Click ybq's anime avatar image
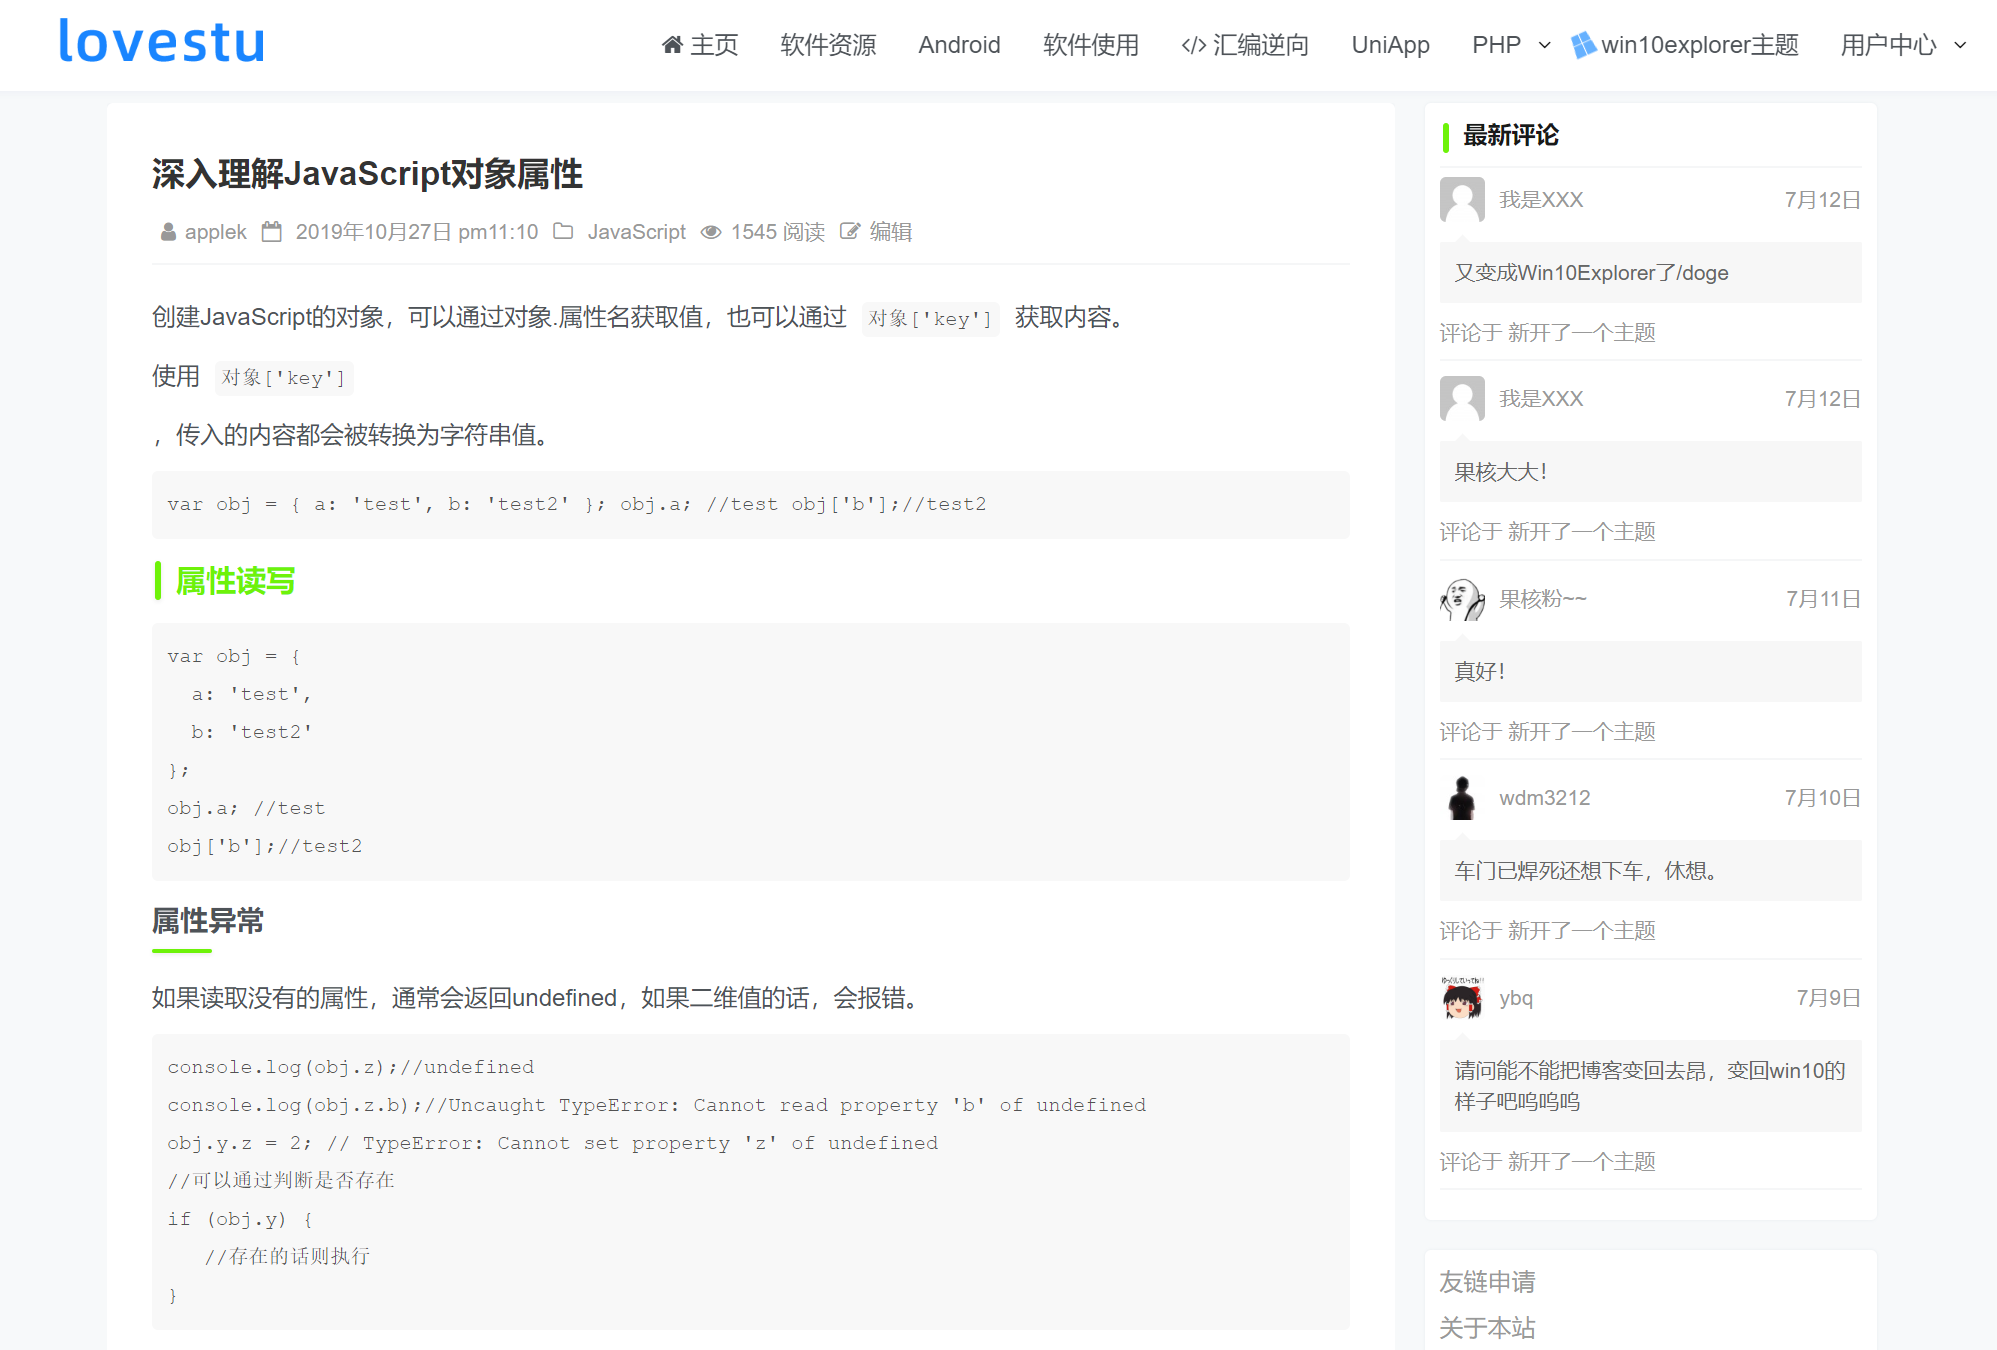 (1462, 998)
